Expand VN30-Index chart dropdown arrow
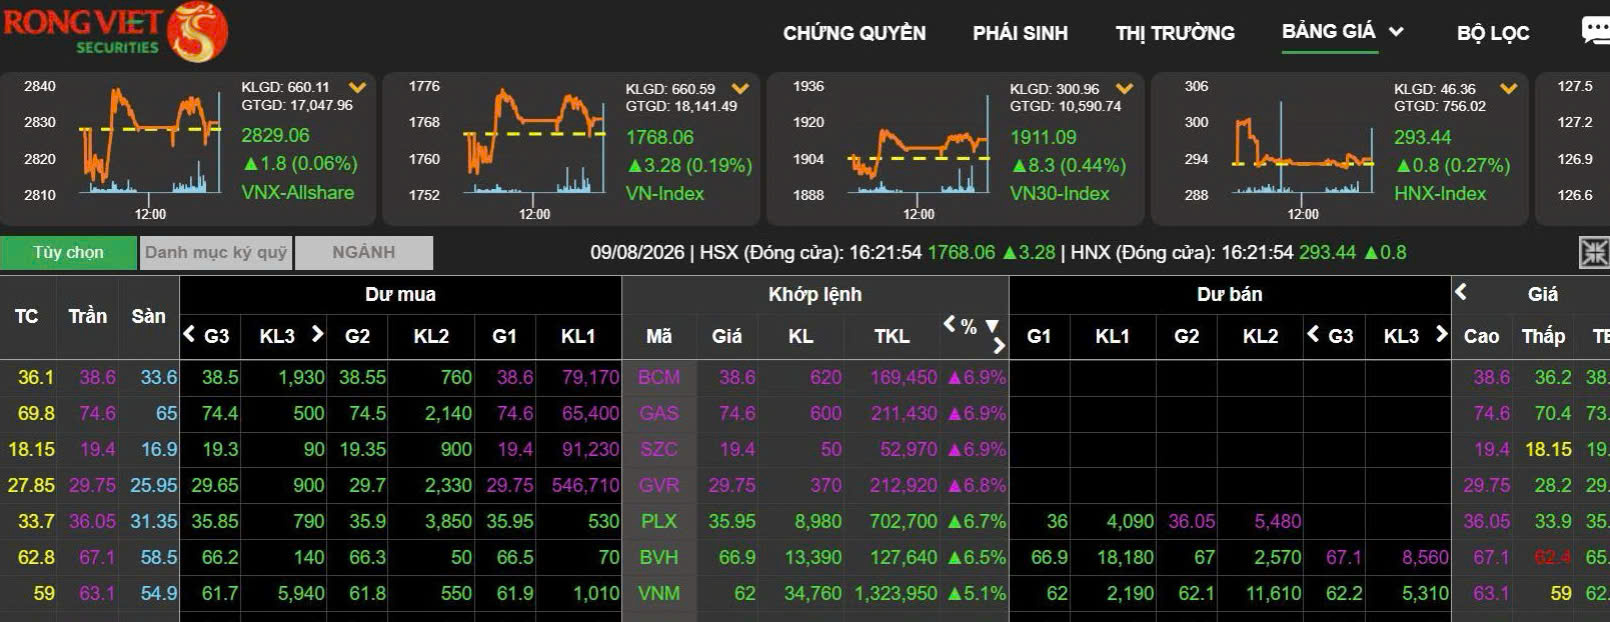The image size is (1610, 622). (x=1125, y=89)
